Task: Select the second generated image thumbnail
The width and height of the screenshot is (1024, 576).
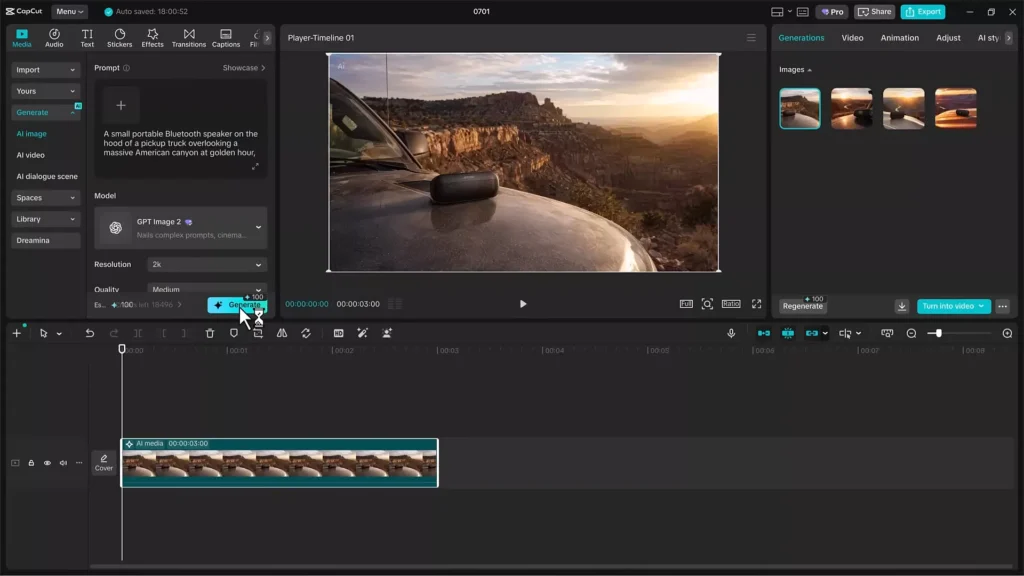Action: click(852, 108)
